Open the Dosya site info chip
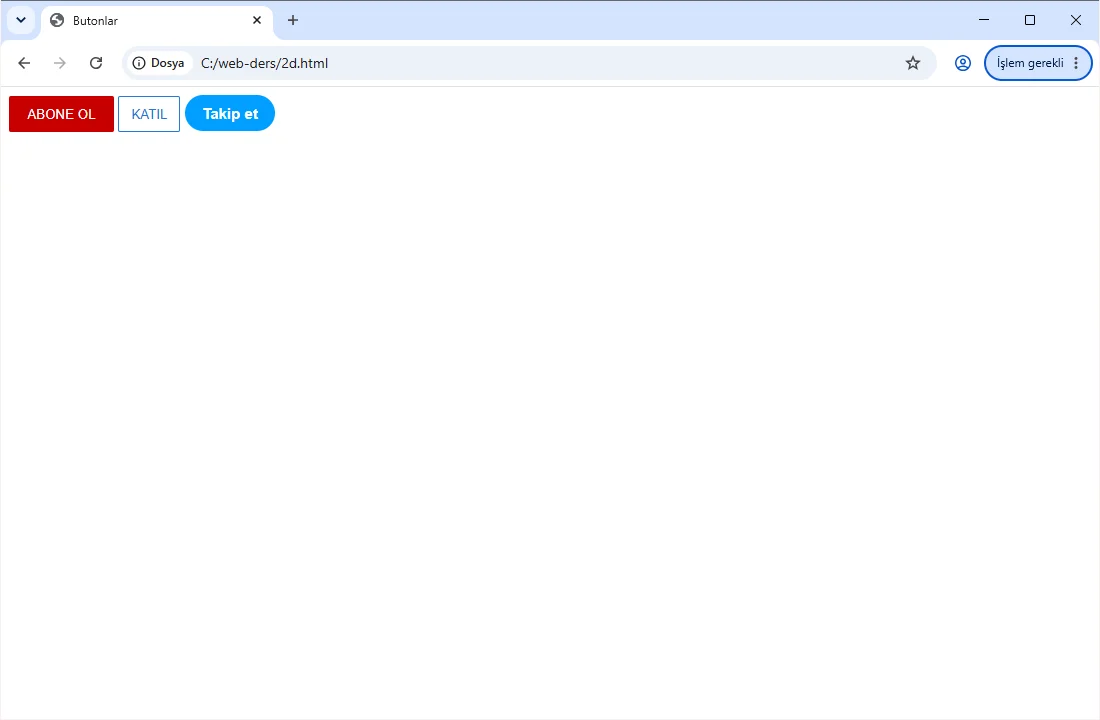This screenshot has height=720, width=1100. pos(159,63)
